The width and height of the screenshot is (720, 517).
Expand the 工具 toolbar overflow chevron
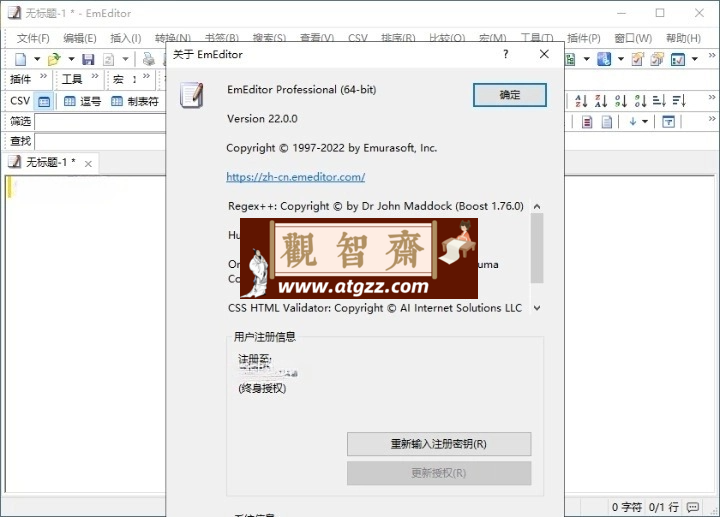point(95,76)
